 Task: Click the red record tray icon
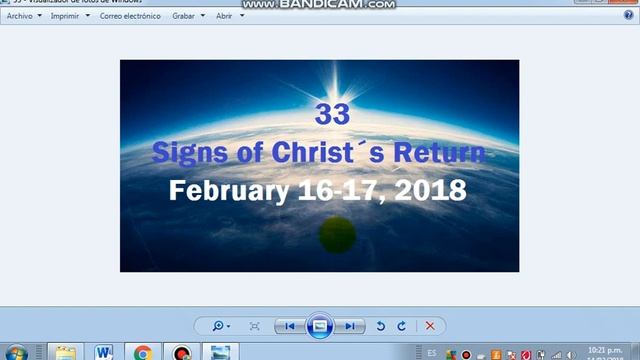tap(466, 355)
